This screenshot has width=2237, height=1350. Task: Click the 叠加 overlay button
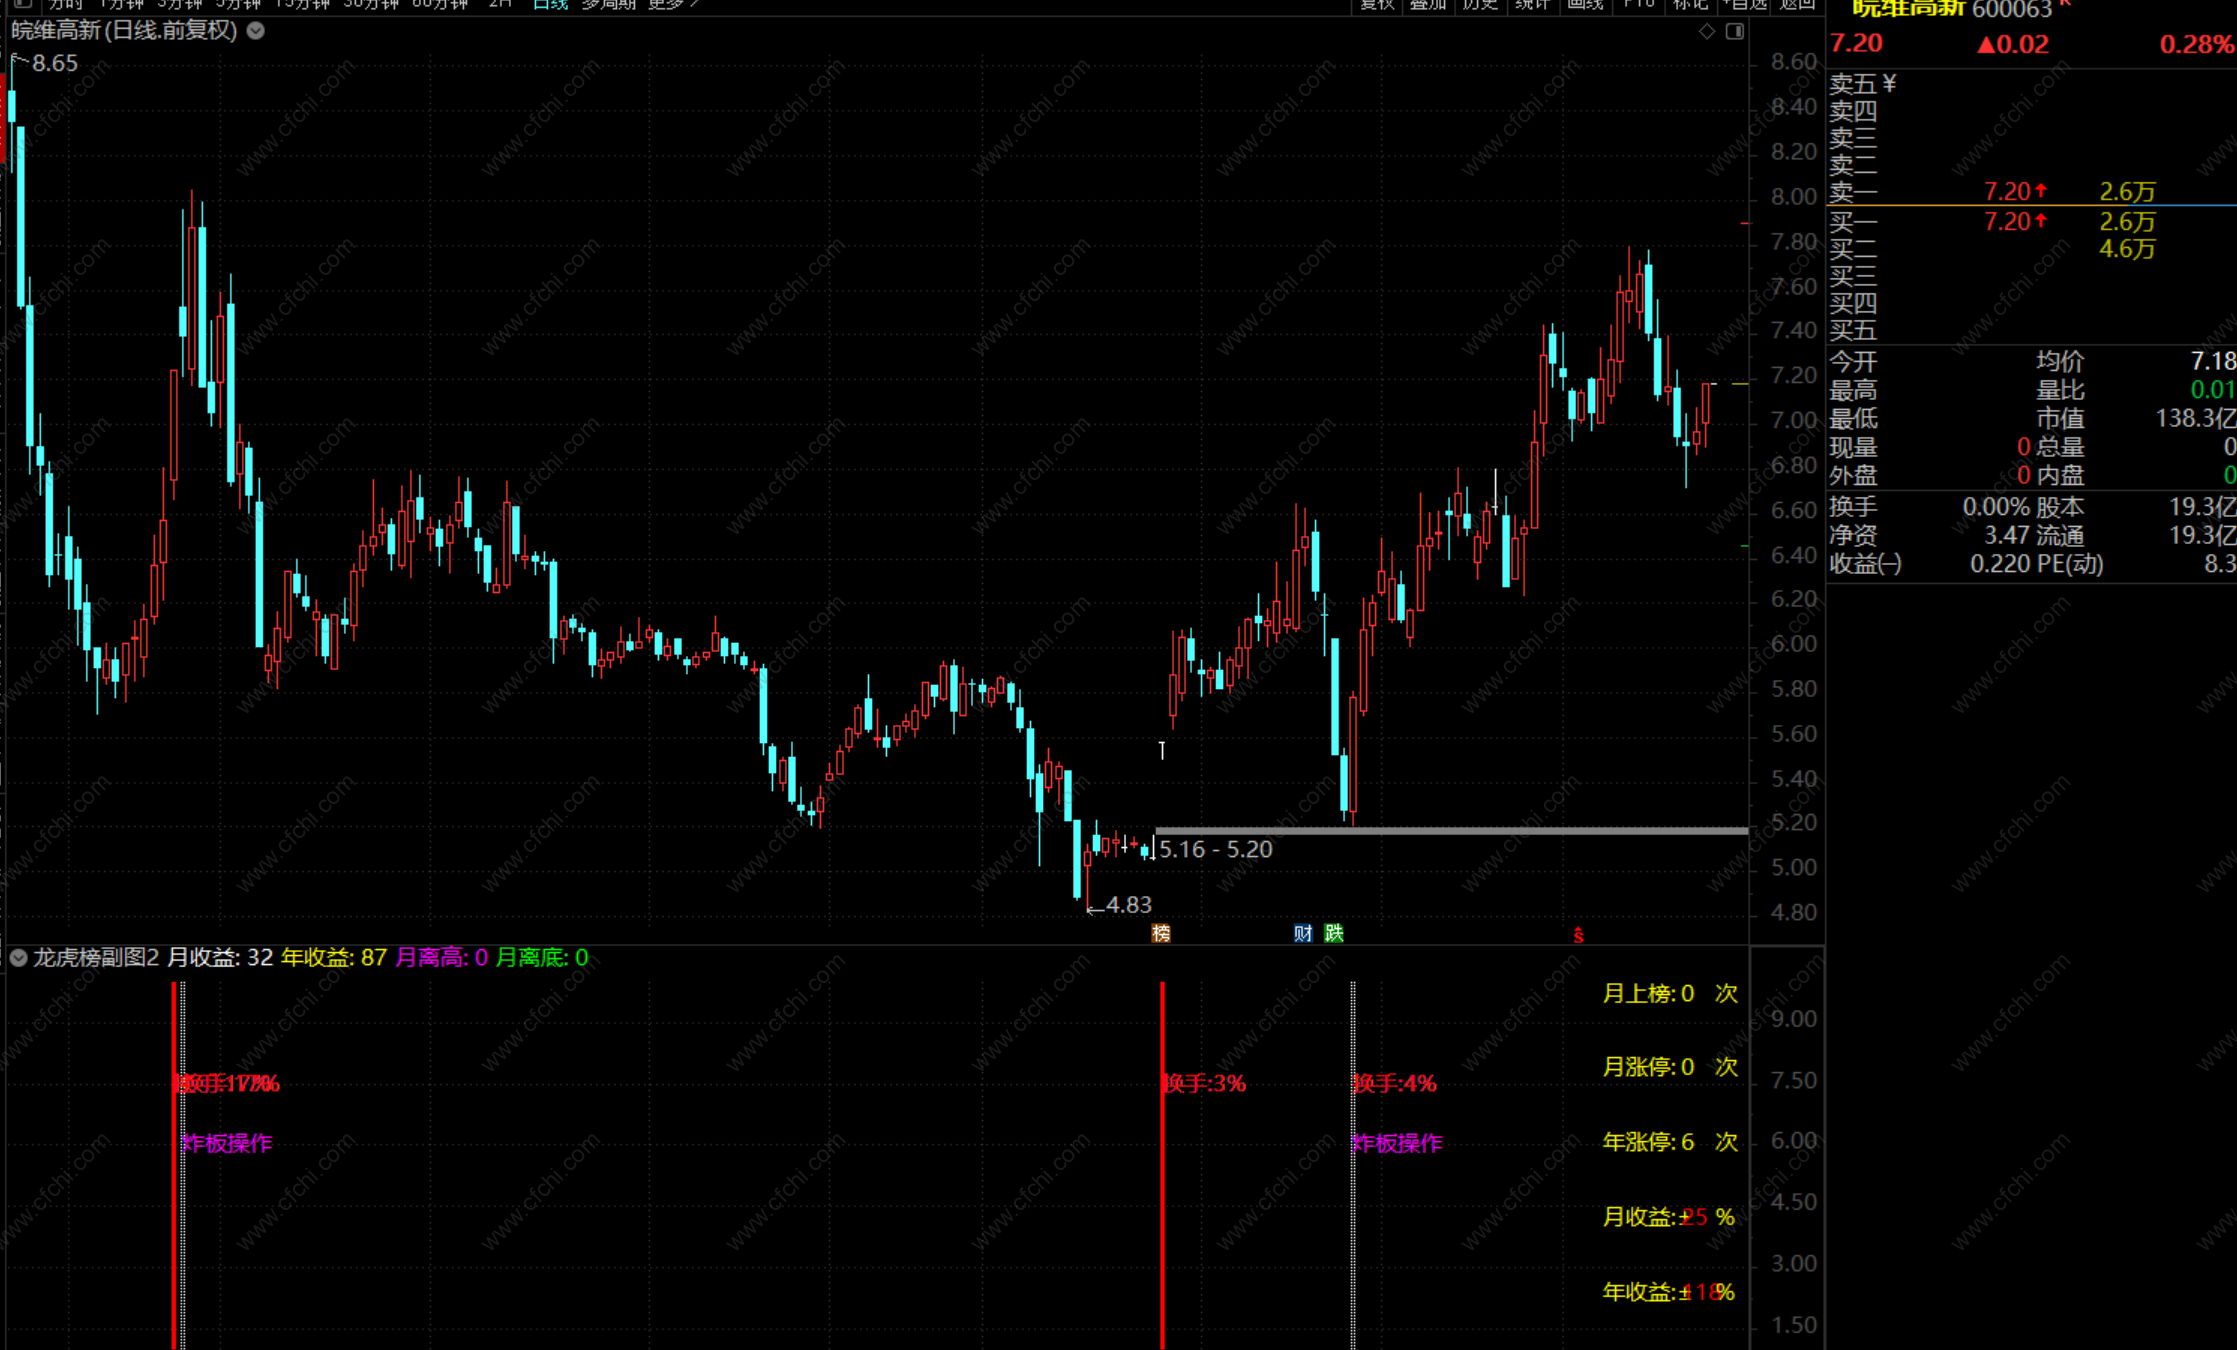coord(1428,4)
